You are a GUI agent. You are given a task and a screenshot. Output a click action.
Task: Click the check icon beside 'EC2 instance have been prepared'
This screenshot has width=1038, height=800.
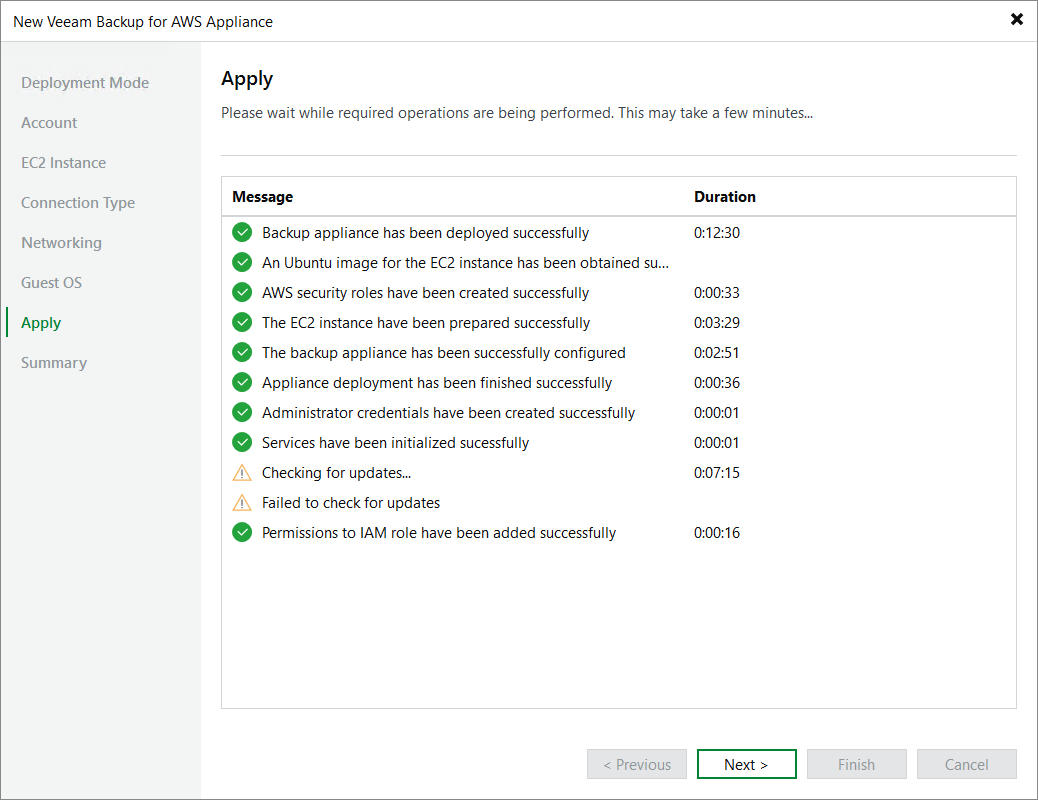pos(242,323)
